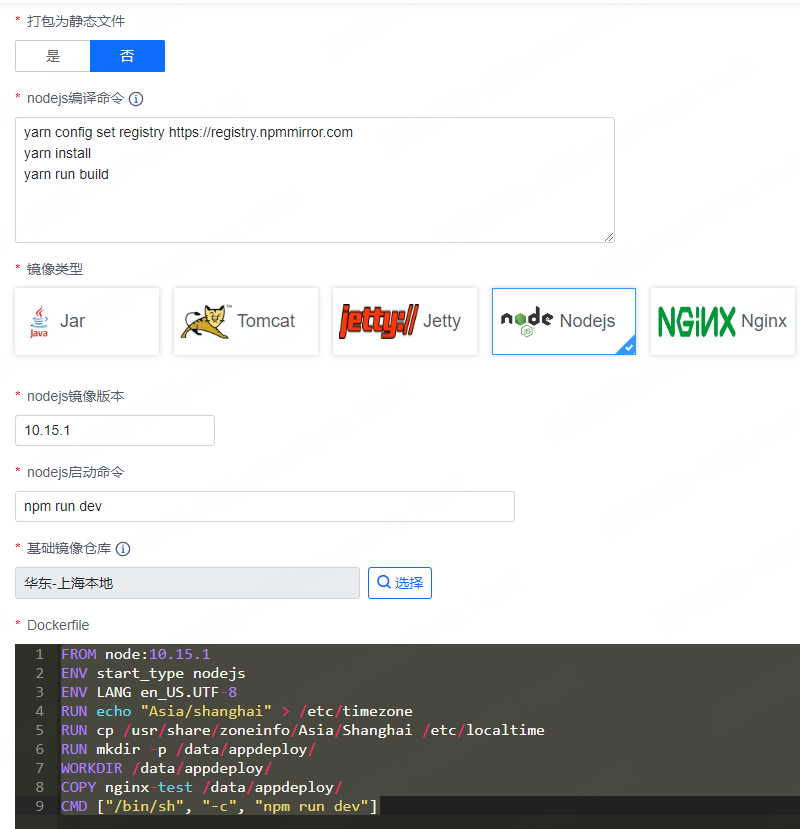Viewport: 800px width, 829px height.
Task: Open the info tooltip beside 基础镜像仓库
Action: pyautogui.click(x=122, y=549)
